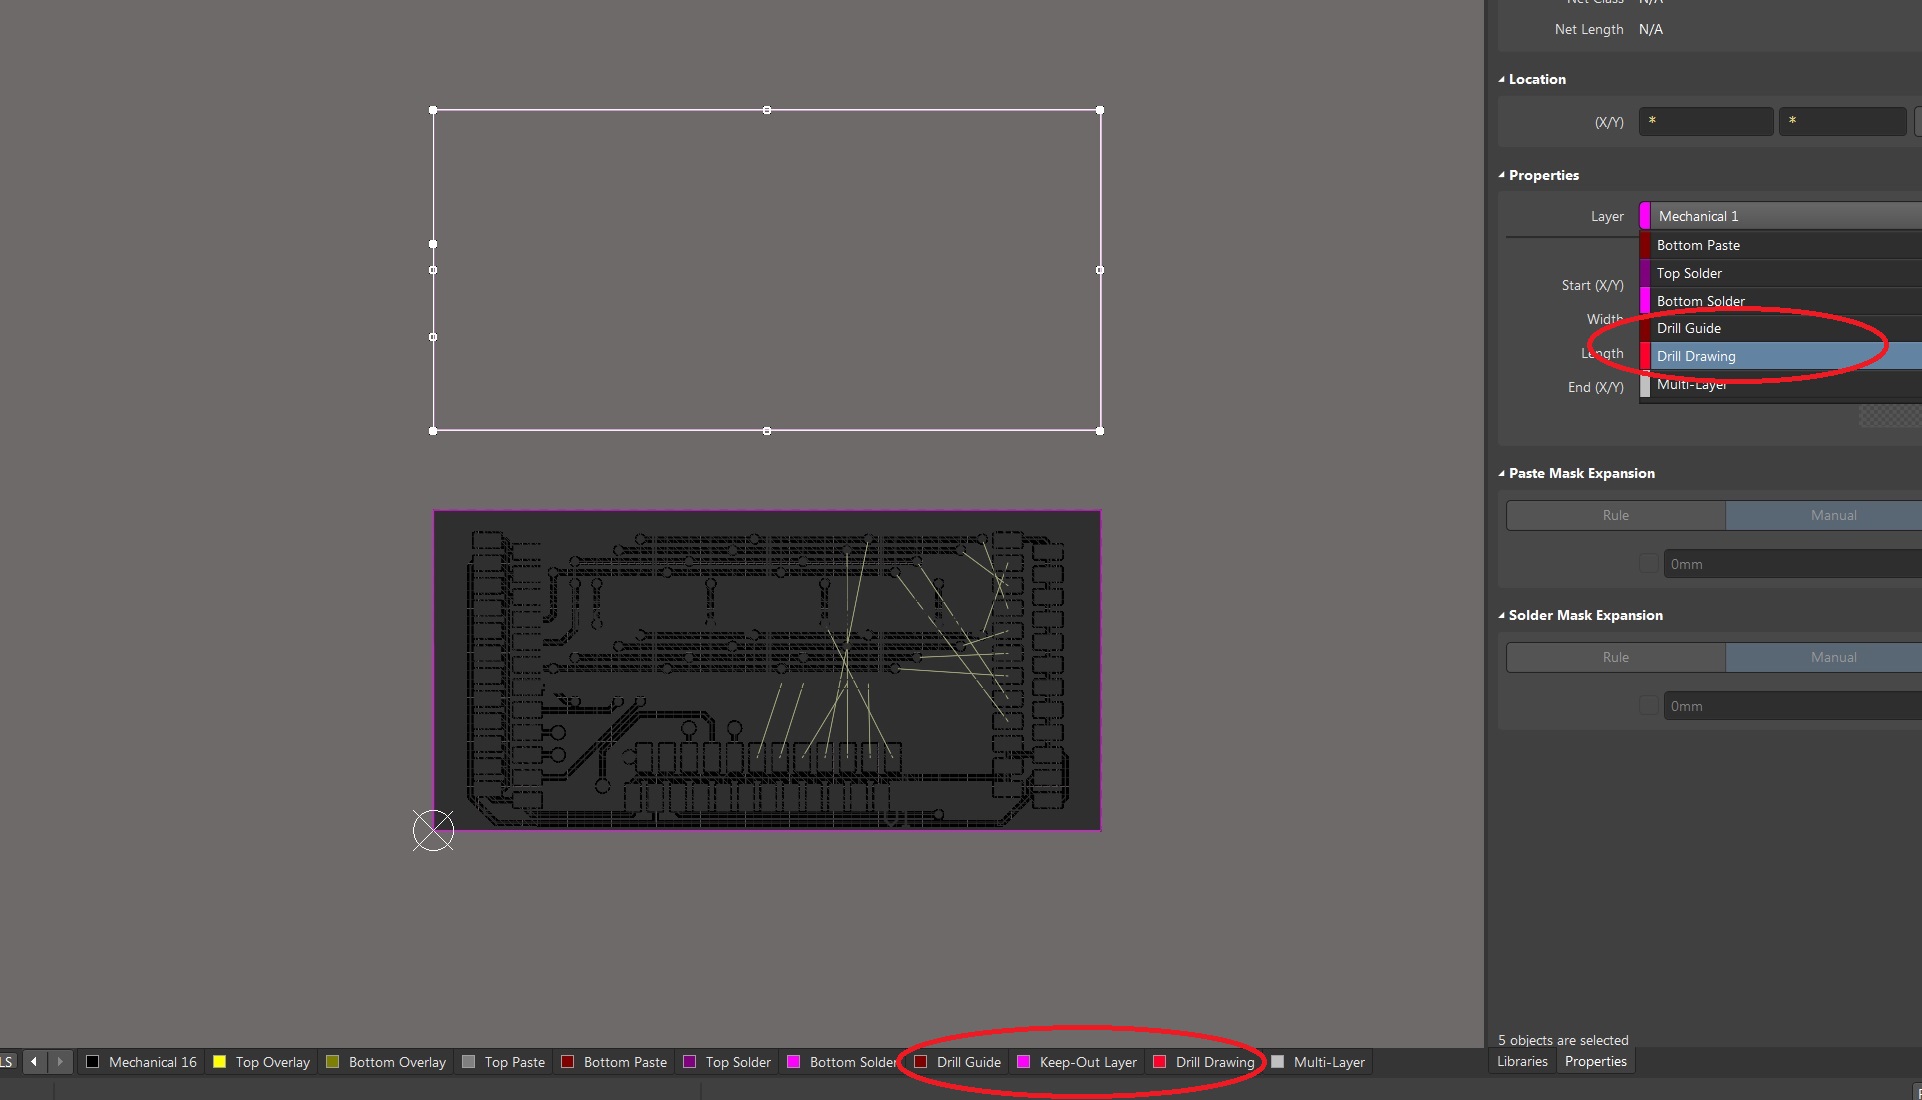Click the olive Bottom Overlay color swatch
The width and height of the screenshot is (1922, 1100).
pyautogui.click(x=333, y=1062)
